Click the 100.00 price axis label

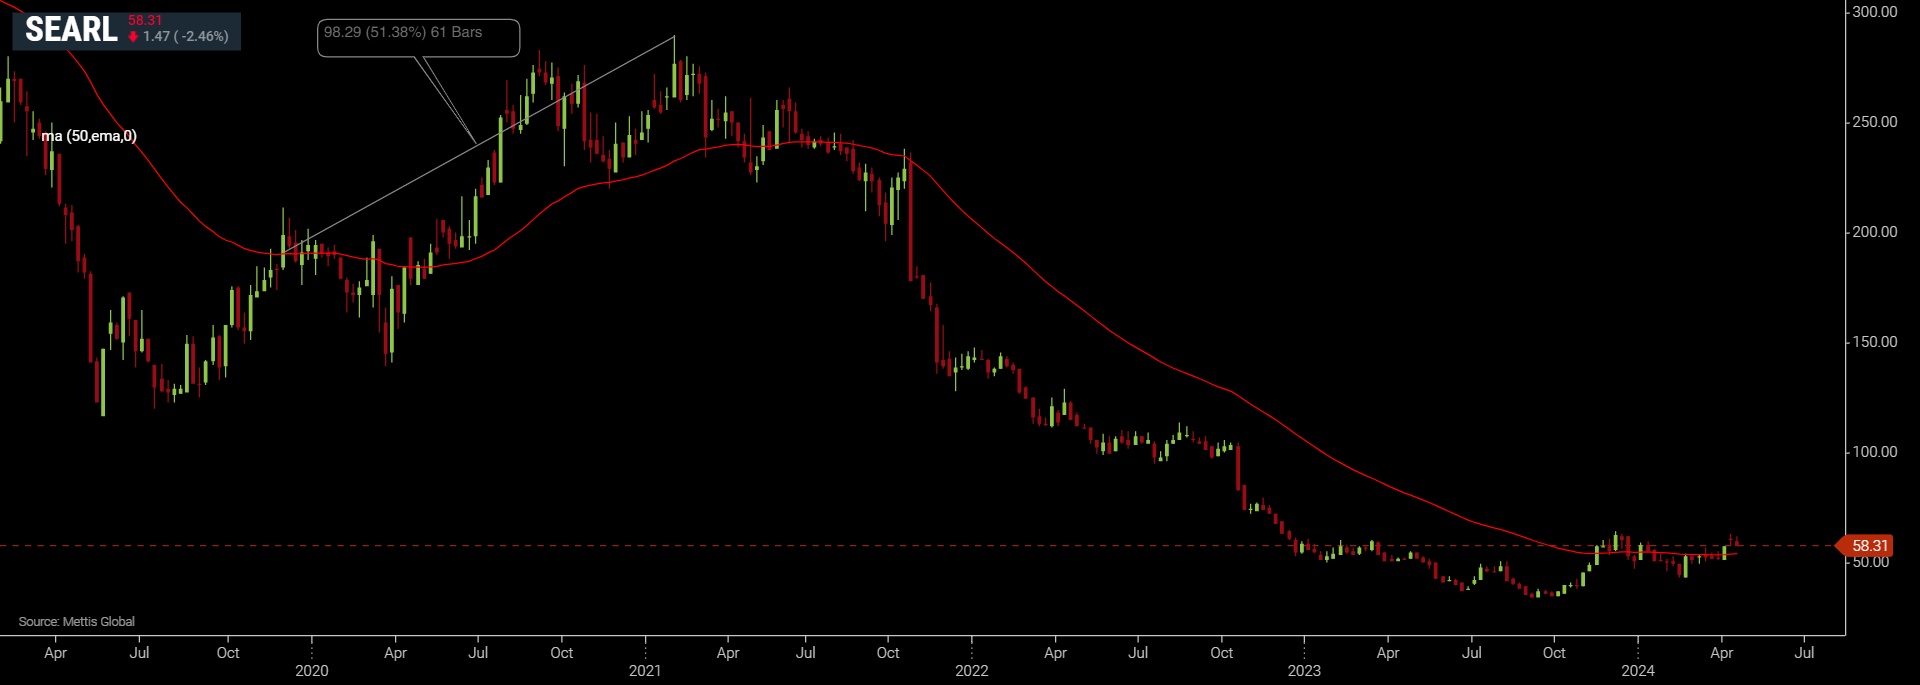1874,452
